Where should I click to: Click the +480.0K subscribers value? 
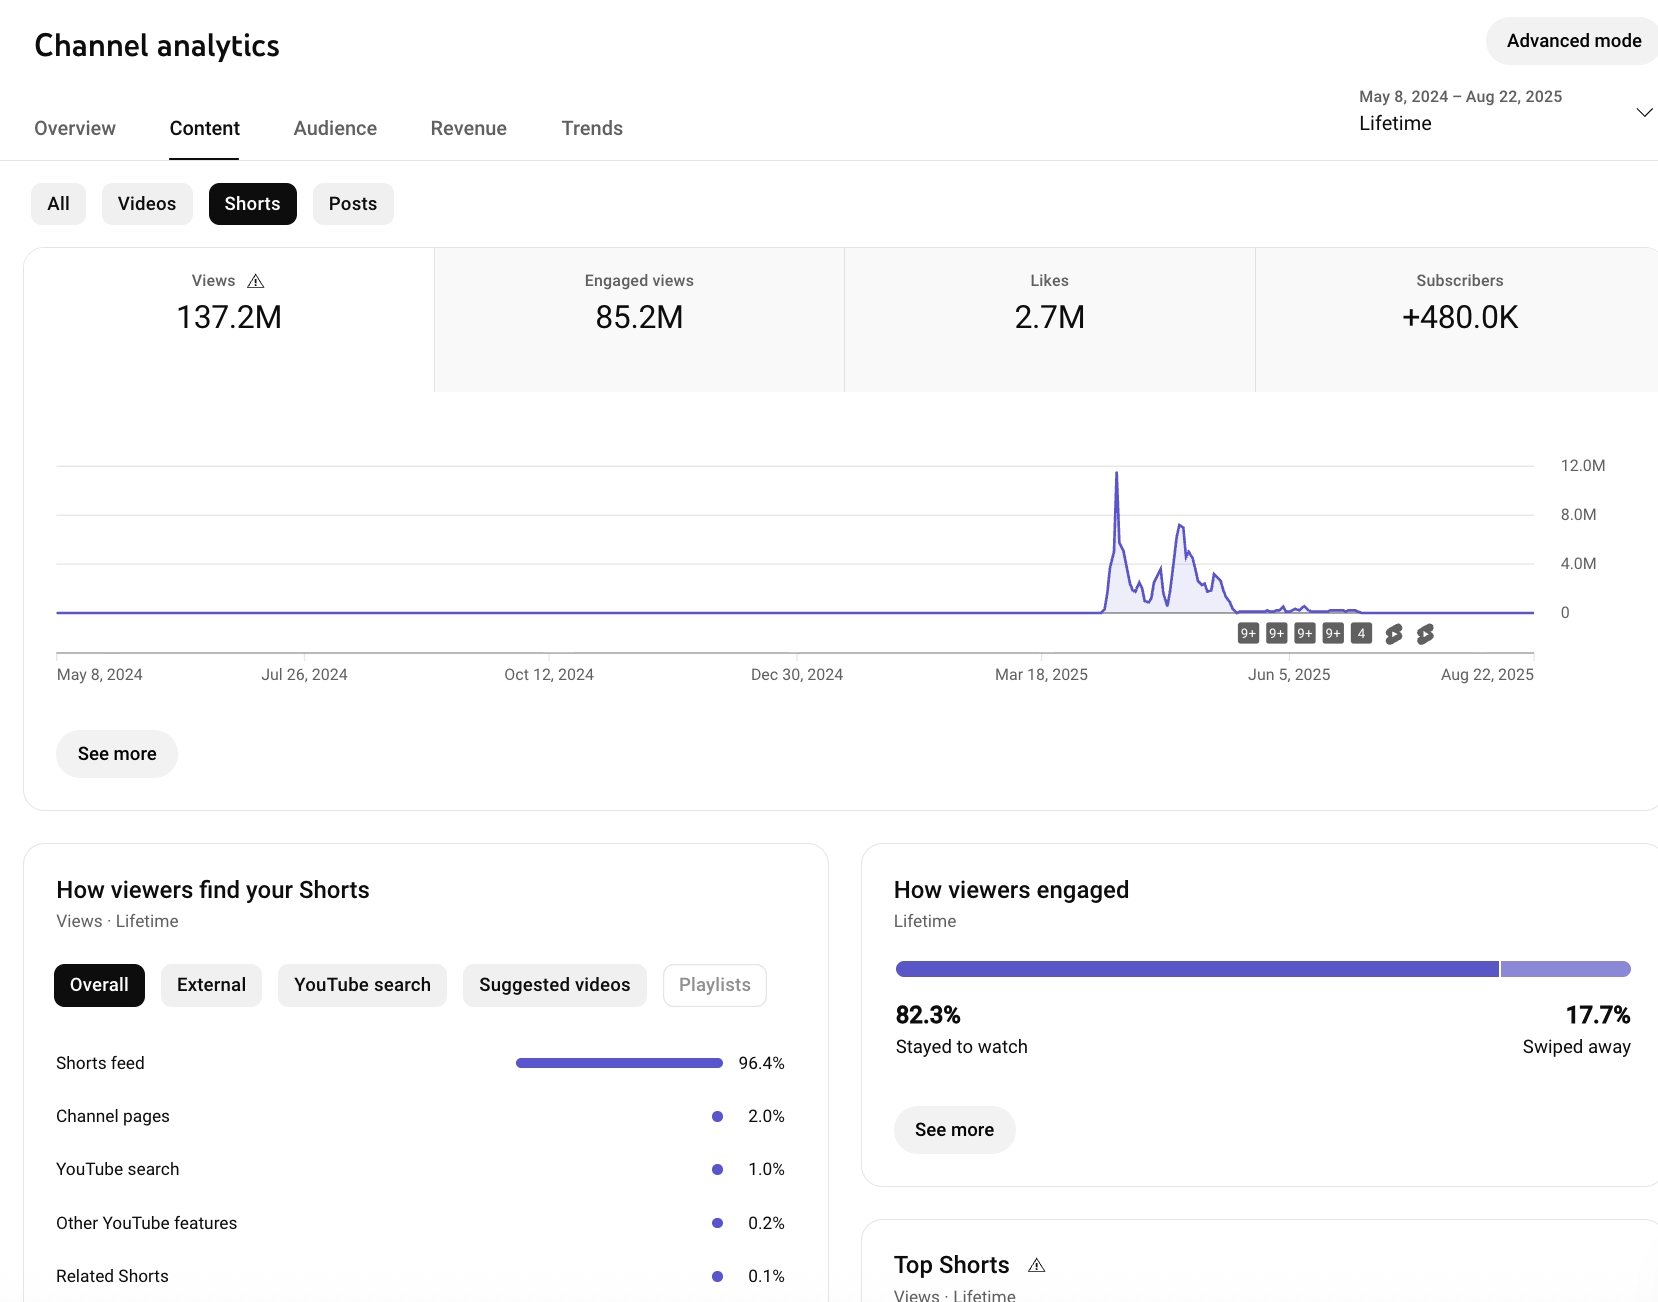(x=1460, y=318)
